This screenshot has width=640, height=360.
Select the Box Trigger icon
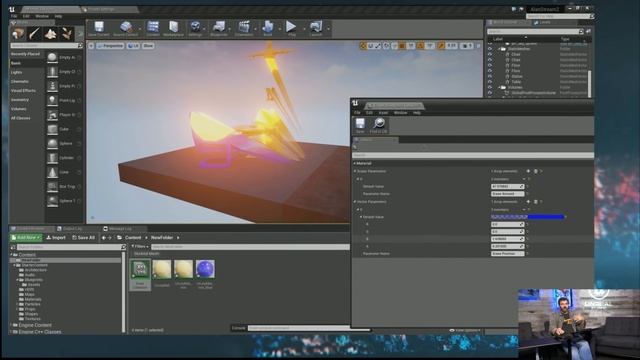[x=52, y=187]
